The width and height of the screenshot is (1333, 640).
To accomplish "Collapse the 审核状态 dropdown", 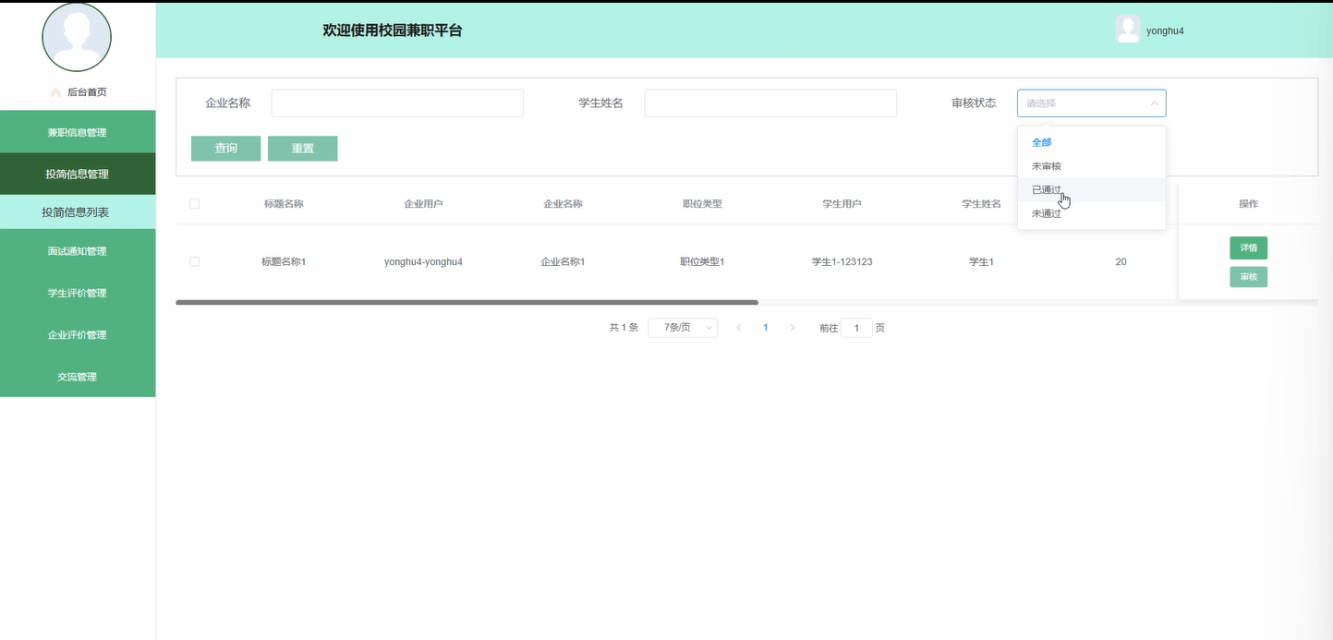I will [x=1154, y=103].
